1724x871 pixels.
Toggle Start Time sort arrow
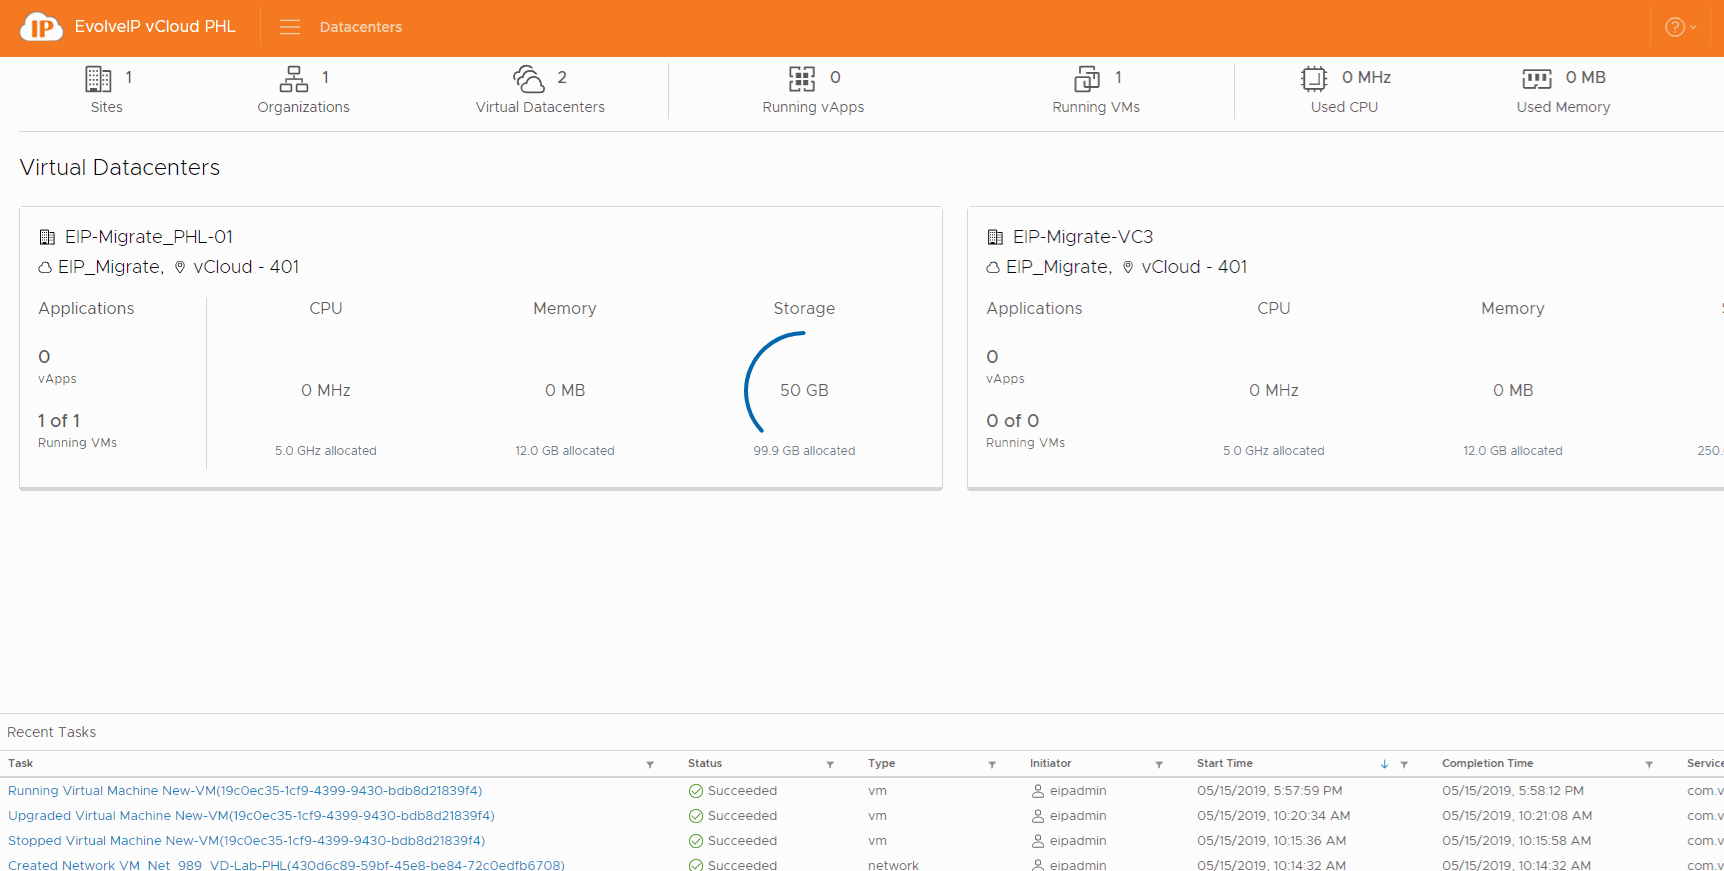point(1384,765)
